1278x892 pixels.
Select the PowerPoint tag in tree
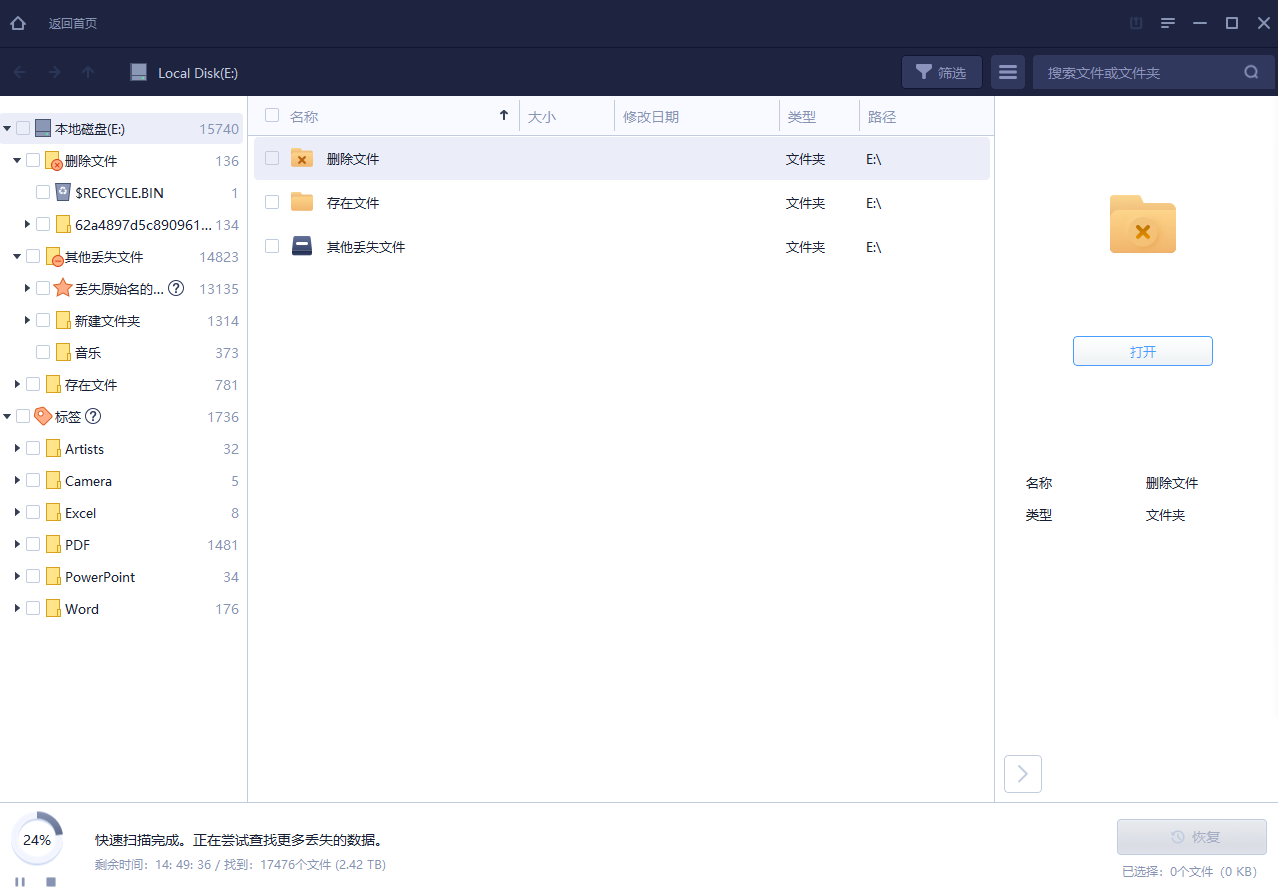pyautogui.click(x=100, y=577)
